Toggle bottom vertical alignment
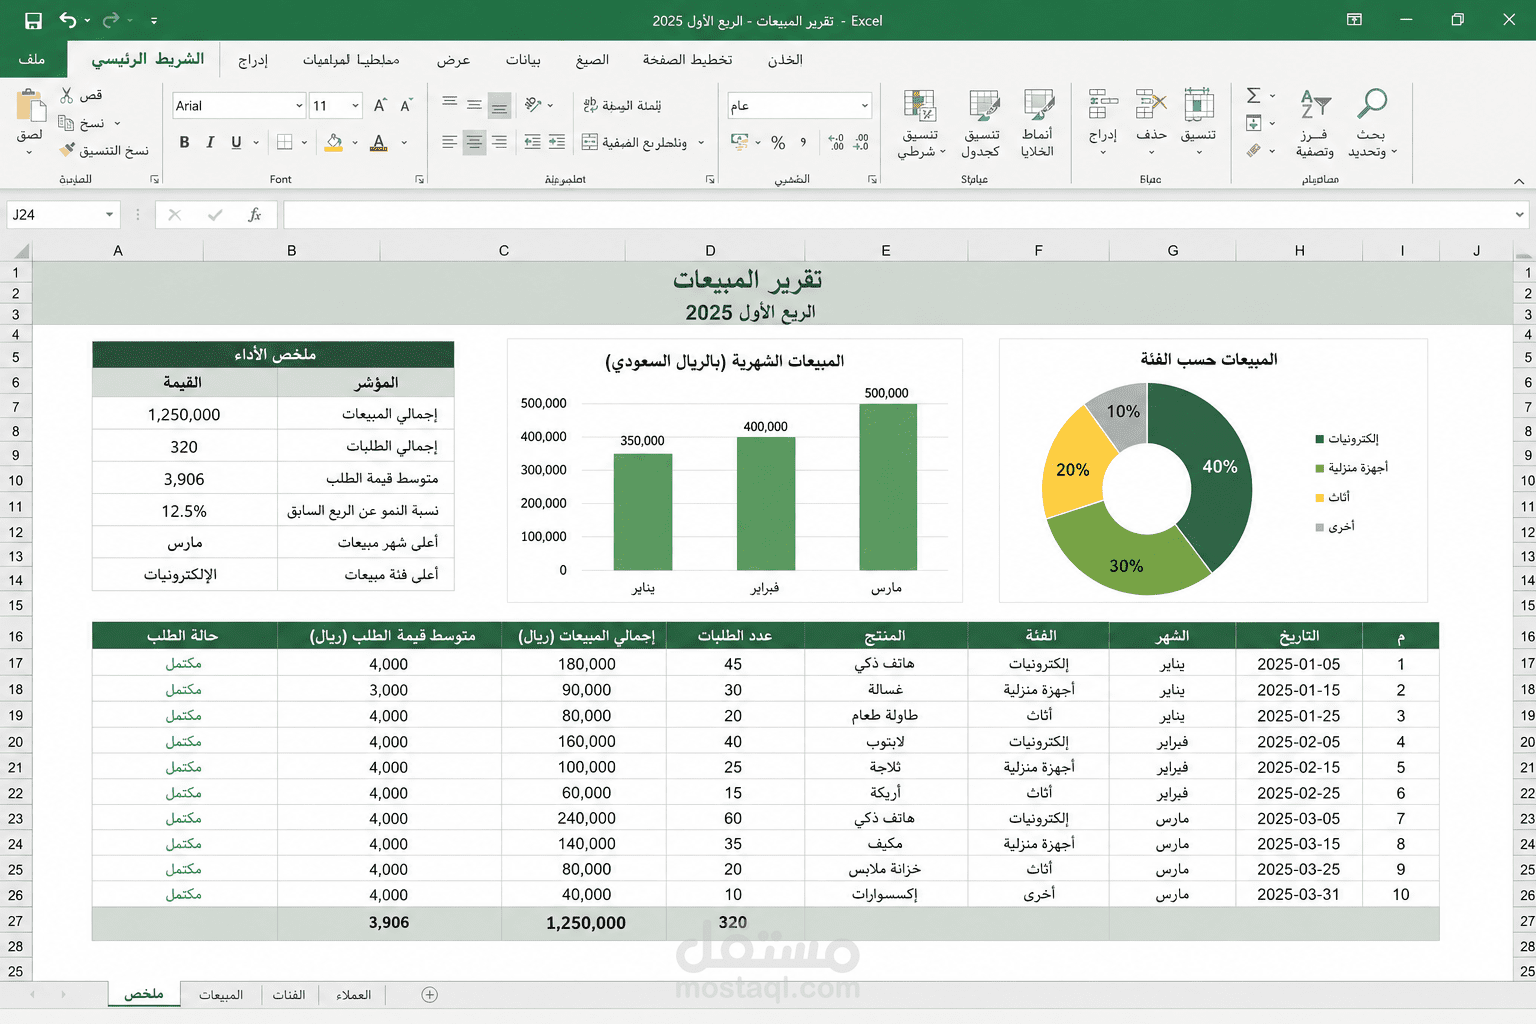 [499, 105]
